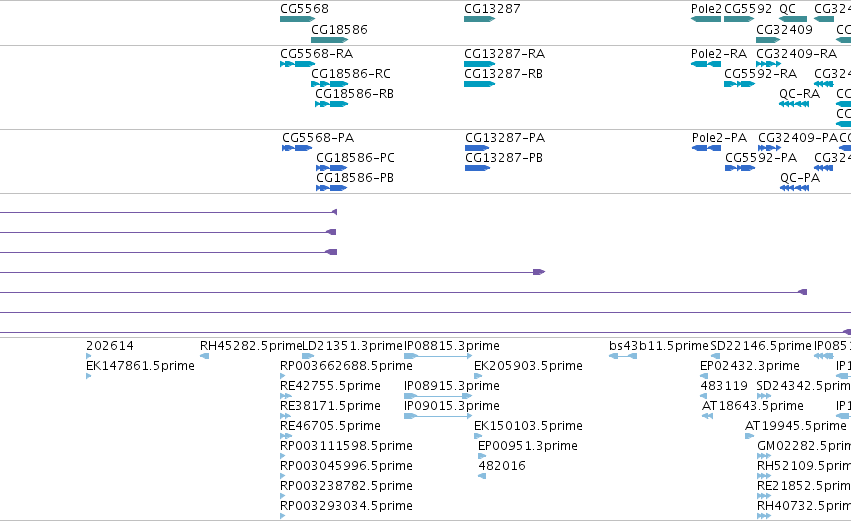Image resolution: width=851 pixels, height=521 pixels.
Task: Open the CG32409-PA protein label
Action: point(798,138)
